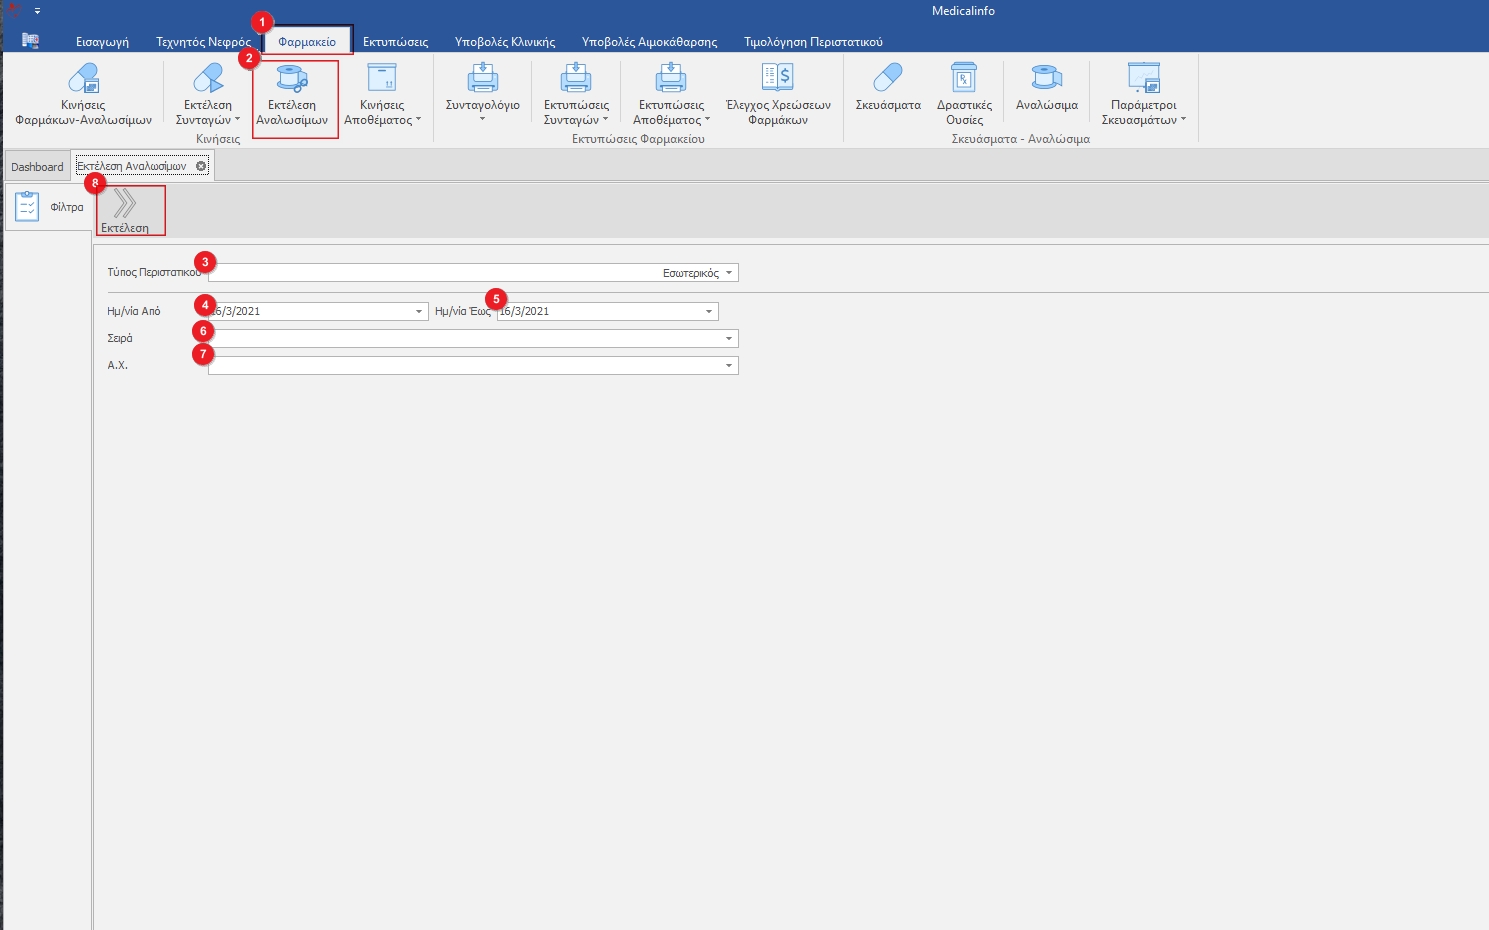Open Κινήσεις Αποθέματος box icon
This screenshot has width=1489, height=930.
(x=382, y=79)
